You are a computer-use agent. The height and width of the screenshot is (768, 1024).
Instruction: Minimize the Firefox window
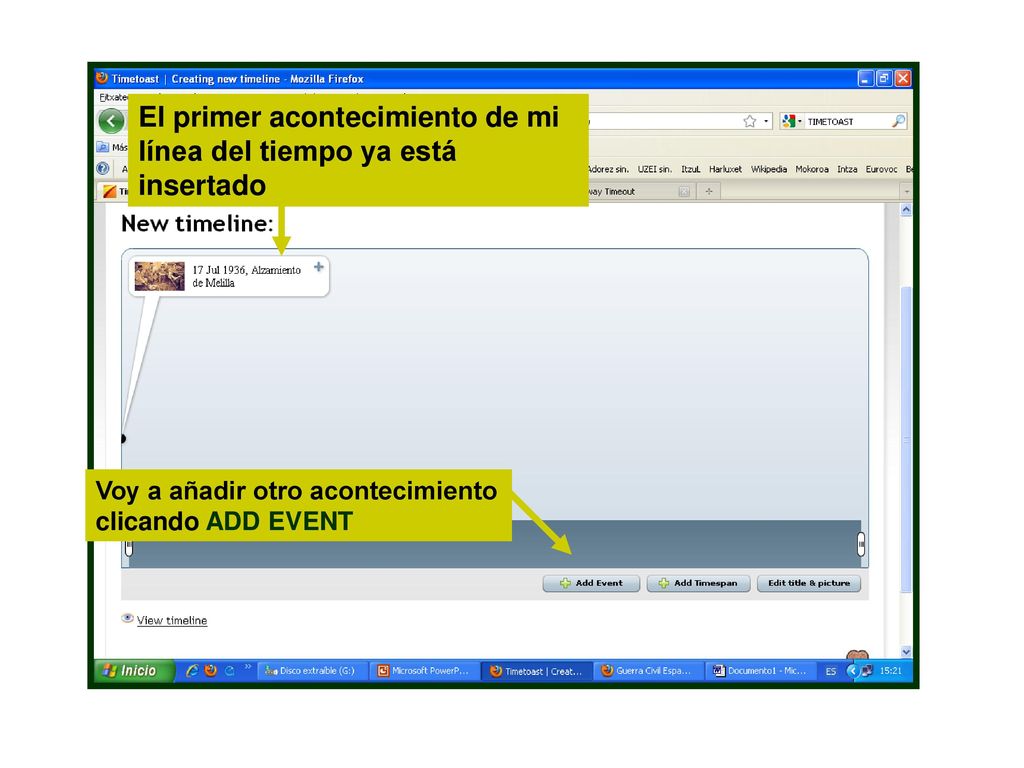[x=865, y=79]
